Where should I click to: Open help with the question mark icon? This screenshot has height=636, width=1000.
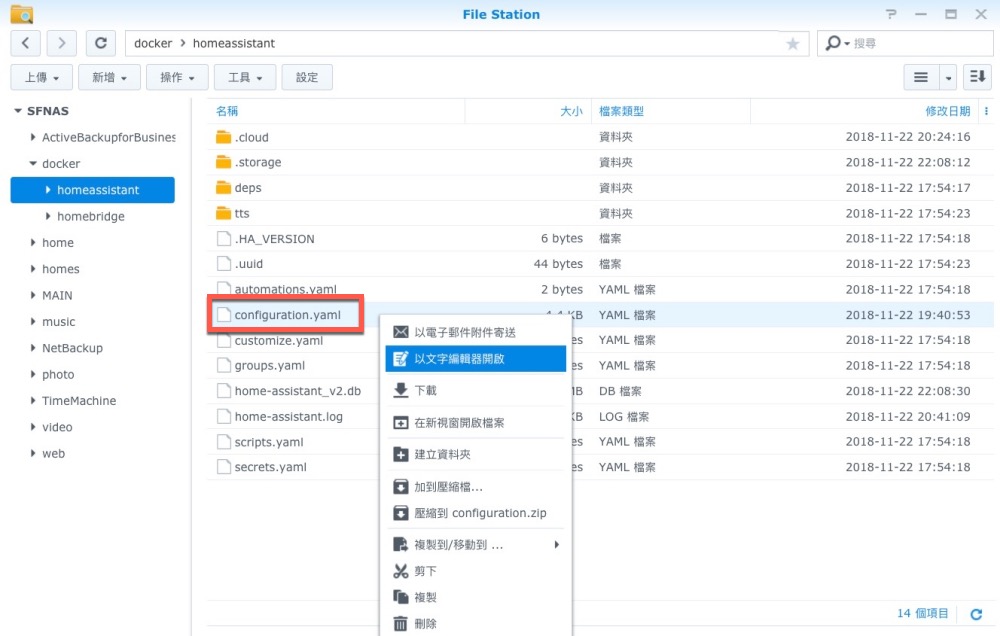click(891, 14)
